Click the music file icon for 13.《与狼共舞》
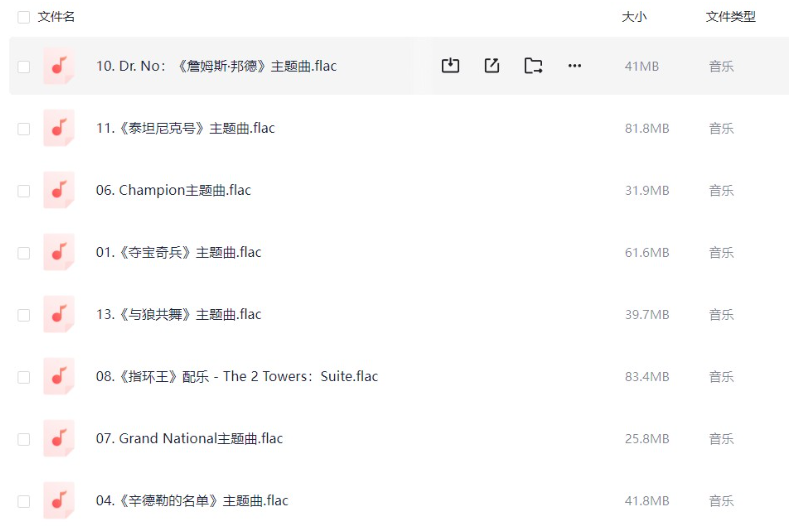This screenshot has height=528, width=790. (59, 314)
